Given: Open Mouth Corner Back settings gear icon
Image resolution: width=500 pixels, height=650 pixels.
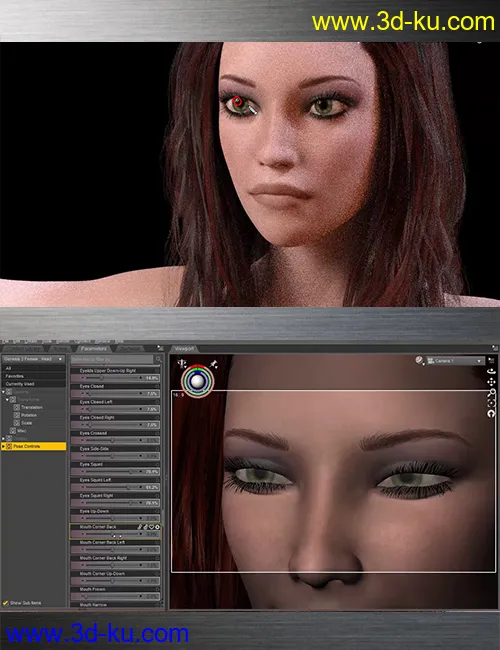Looking at the screenshot, I should 157,527.
